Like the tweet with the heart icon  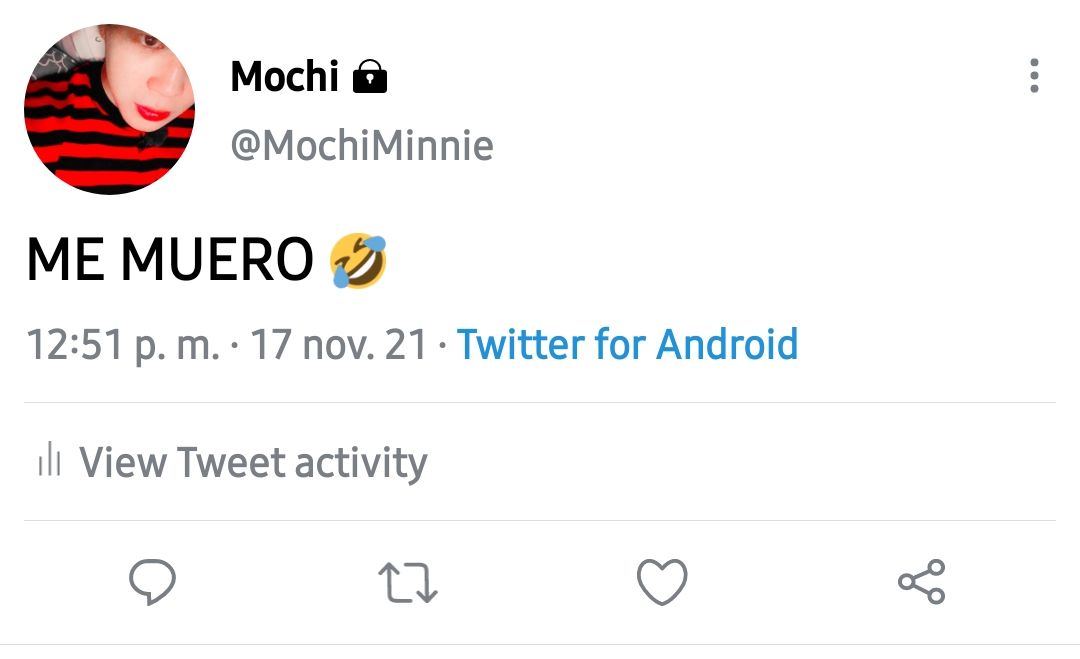tap(662, 582)
